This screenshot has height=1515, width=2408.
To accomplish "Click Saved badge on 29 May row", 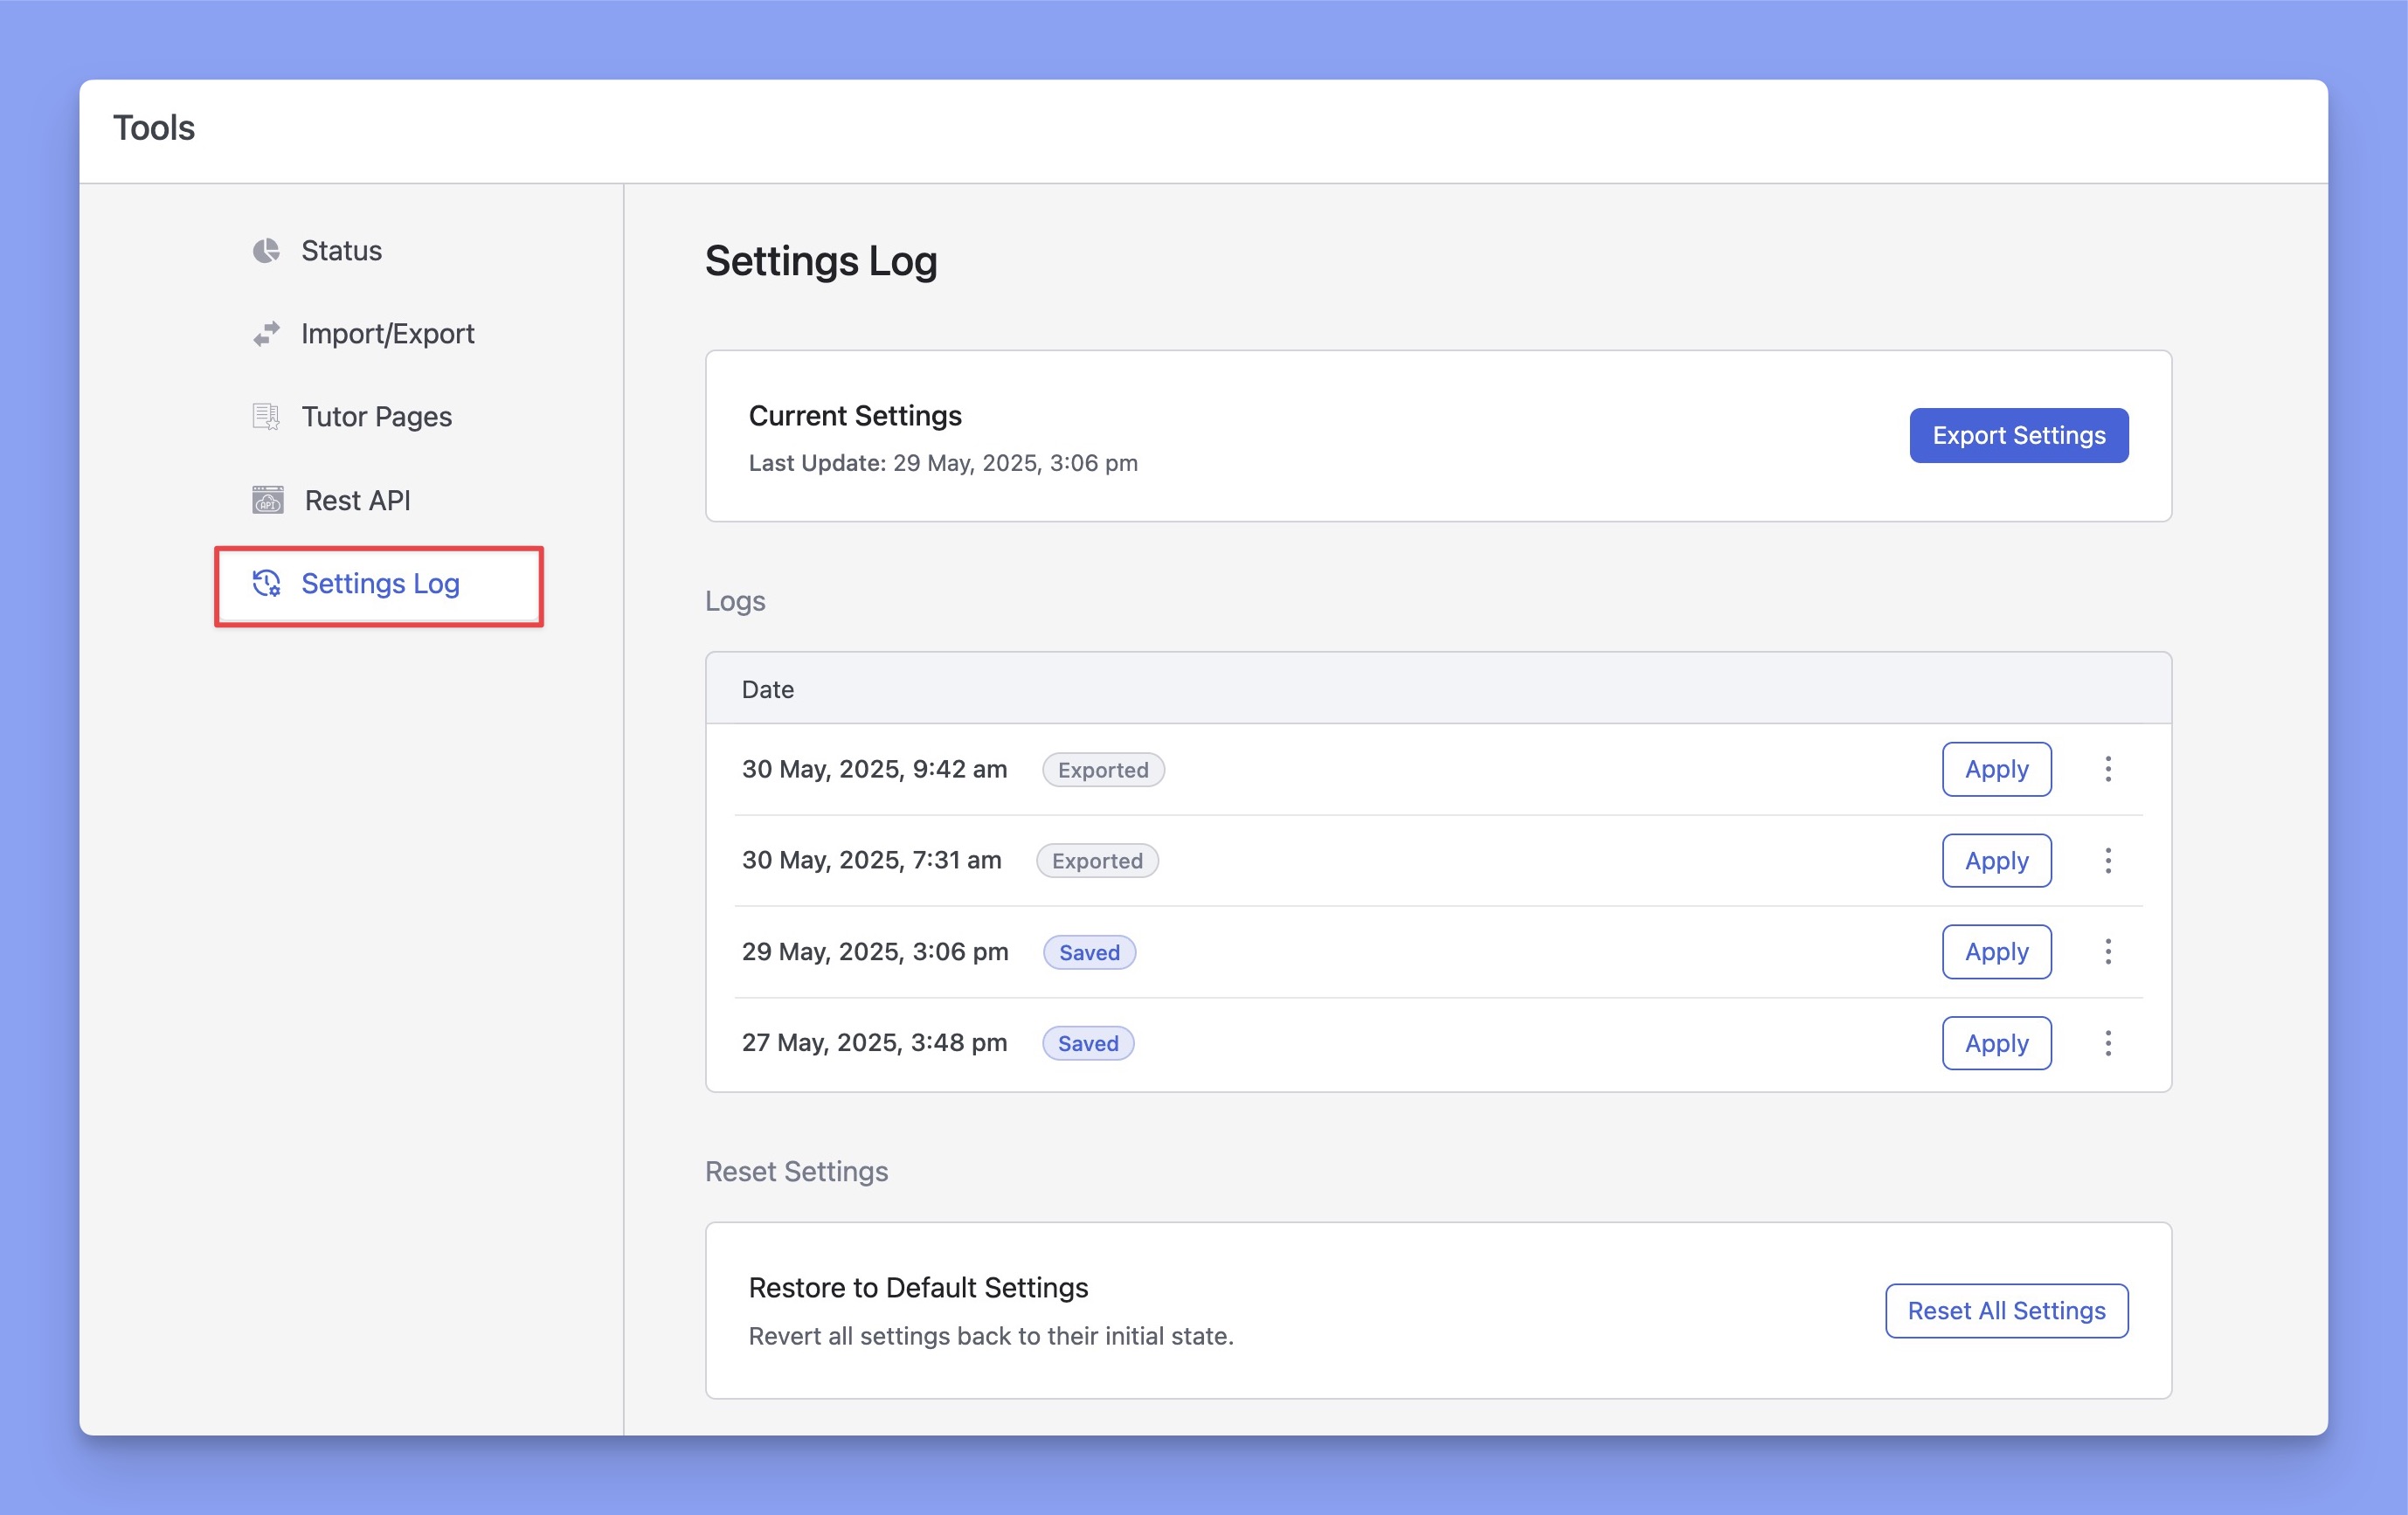I will click(x=1089, y=953).
